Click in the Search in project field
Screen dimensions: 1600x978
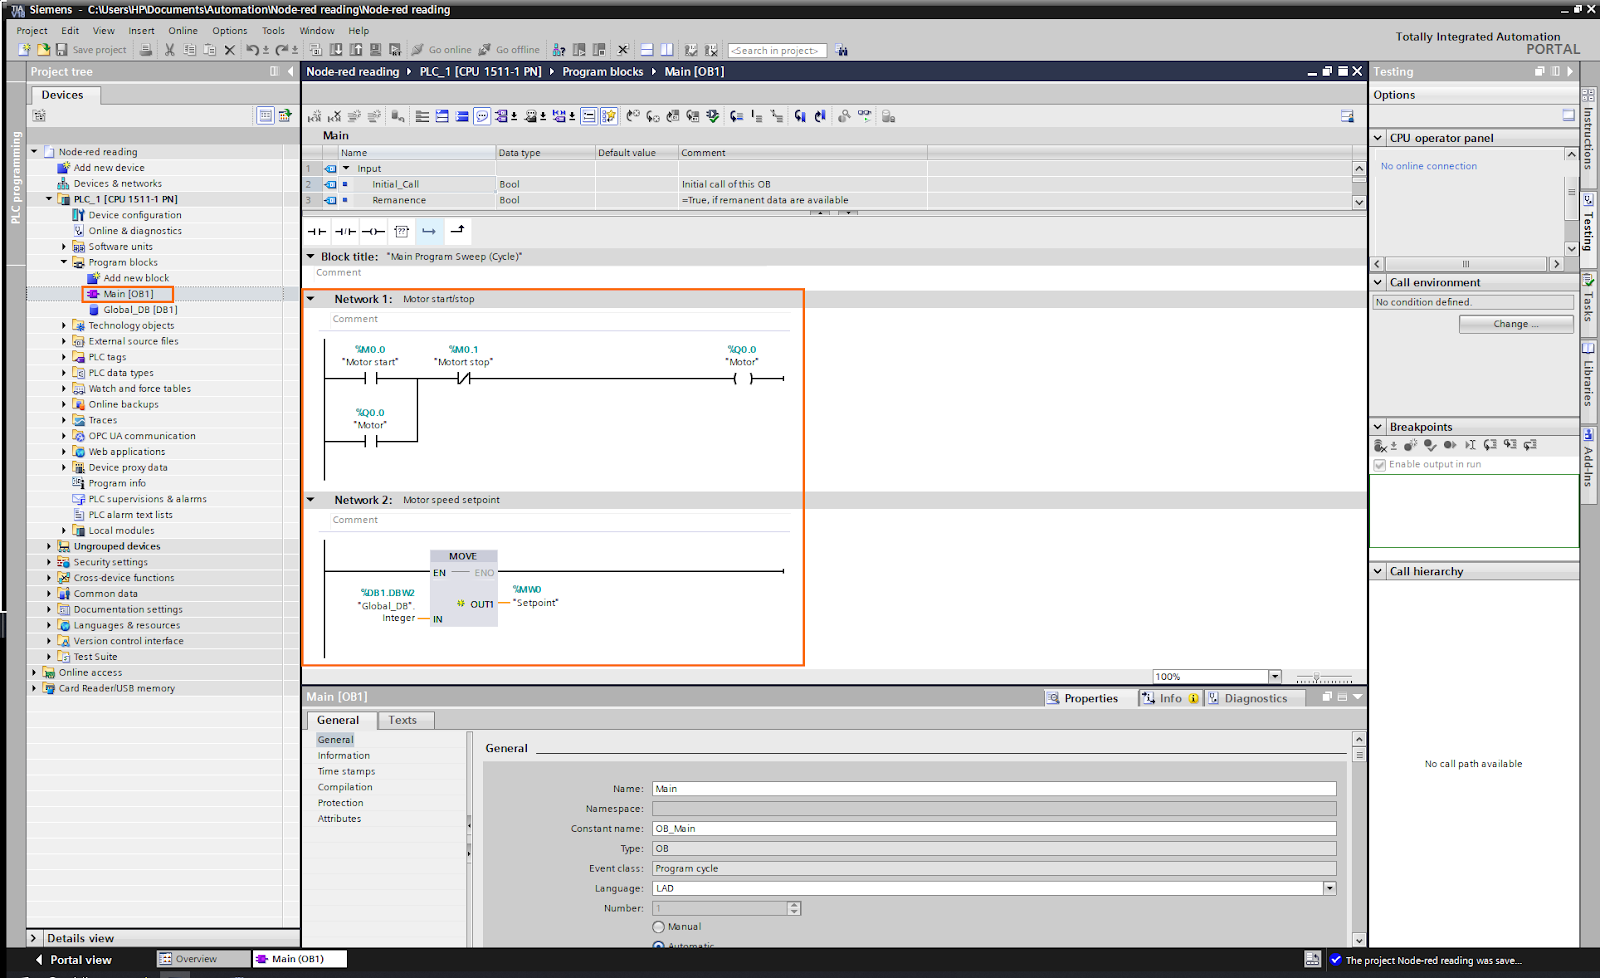click(x=777, y=50)
